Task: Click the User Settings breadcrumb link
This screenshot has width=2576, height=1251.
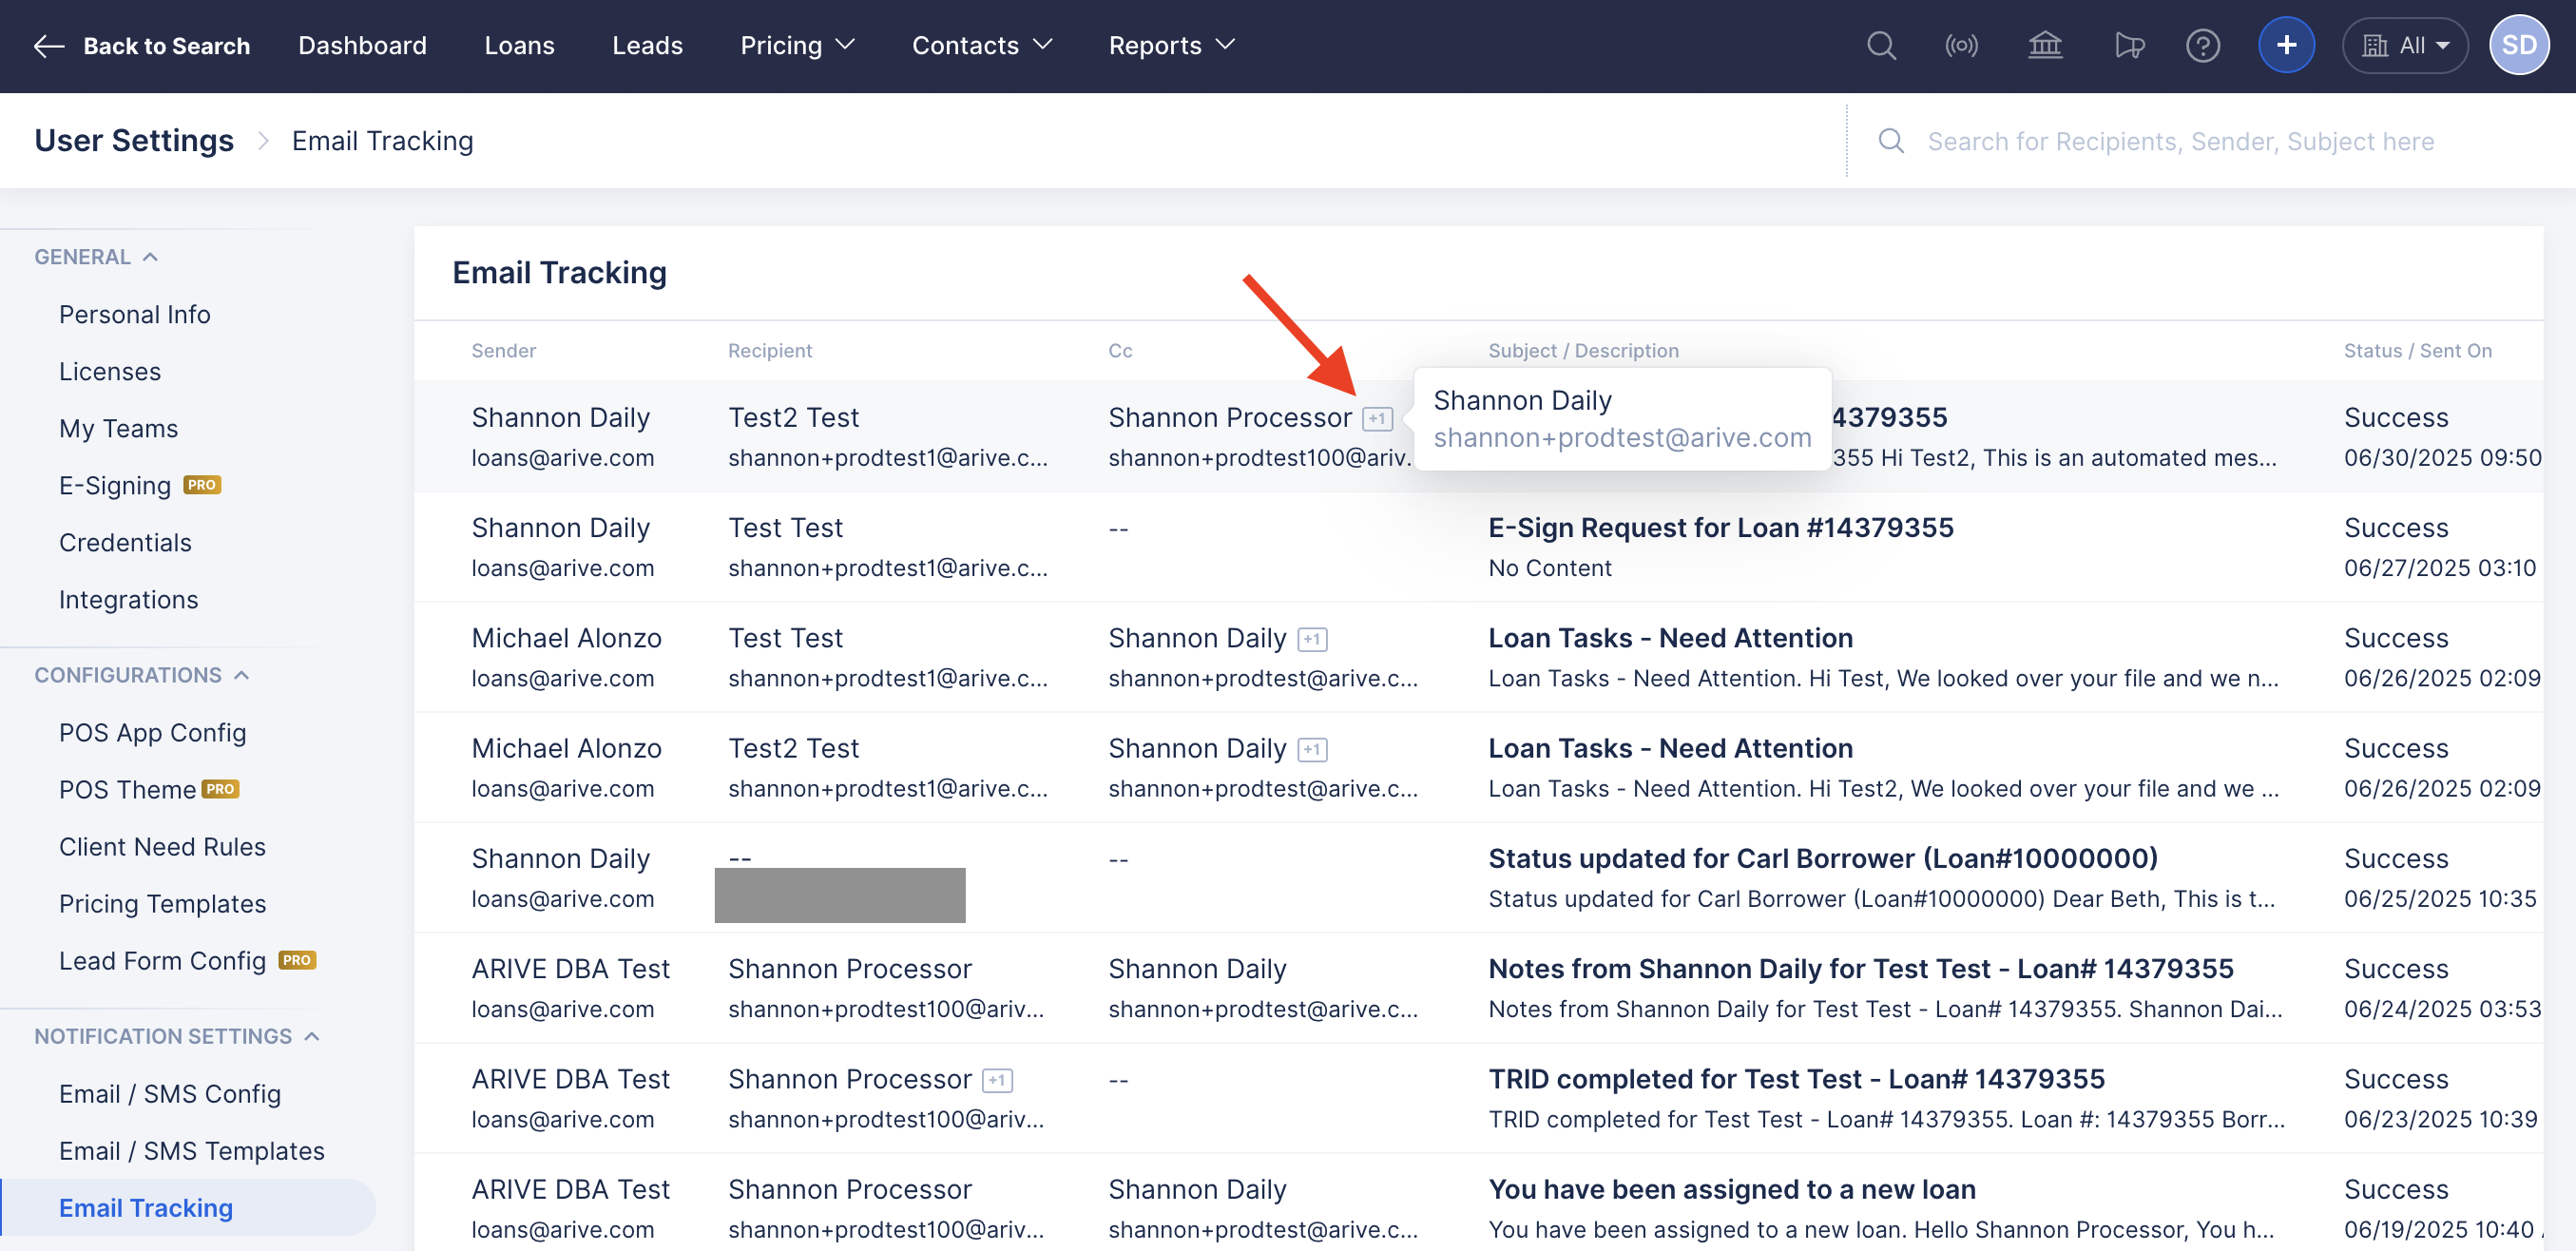Action: coord(134,141)
